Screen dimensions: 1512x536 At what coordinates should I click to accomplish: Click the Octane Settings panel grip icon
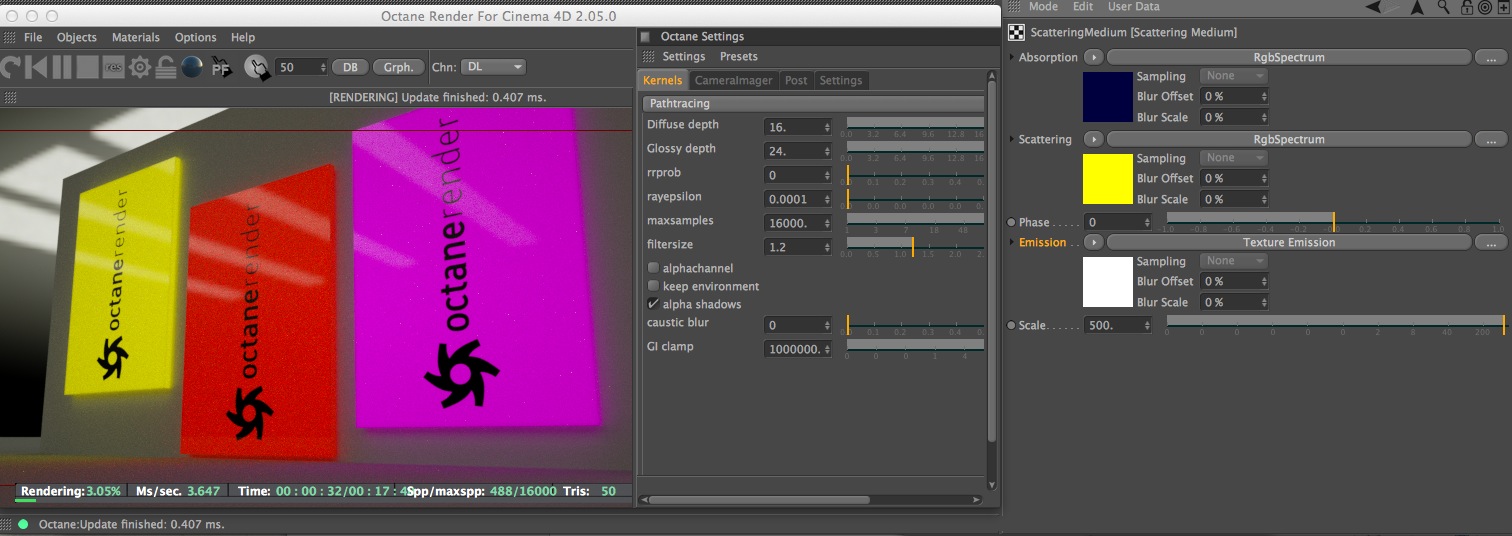point(648,57)
